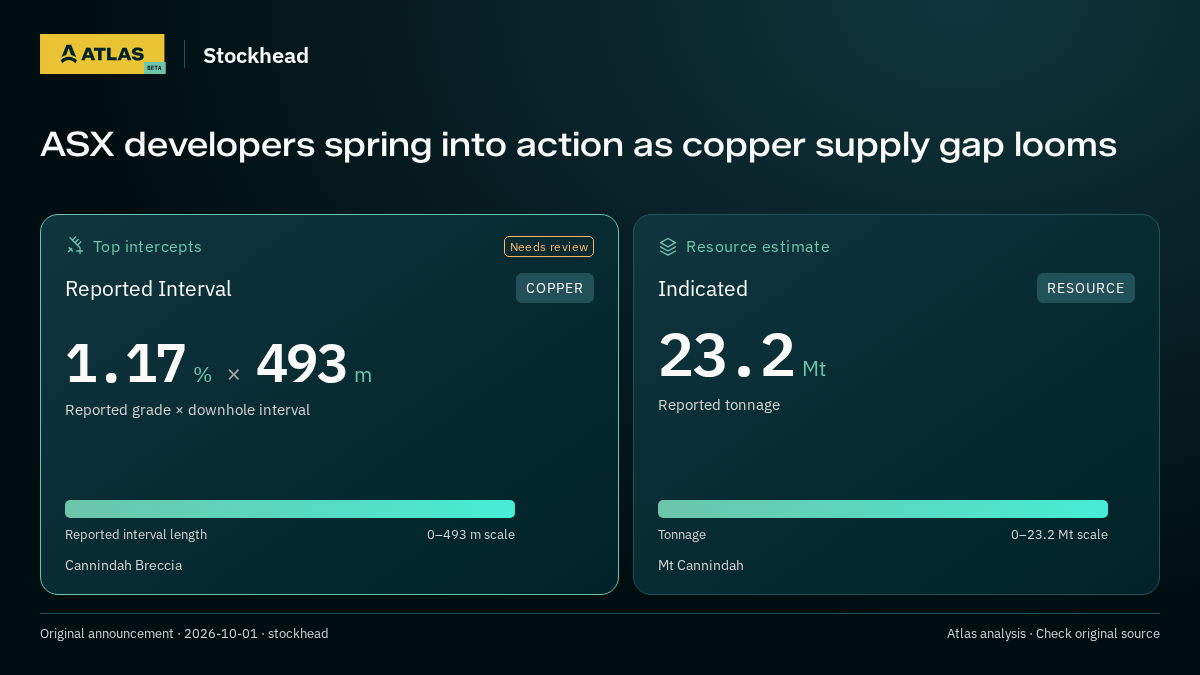1200x675 pixels.
Task: Click the layers icon beside Resource estimate
Action: [x=668, y=246]
